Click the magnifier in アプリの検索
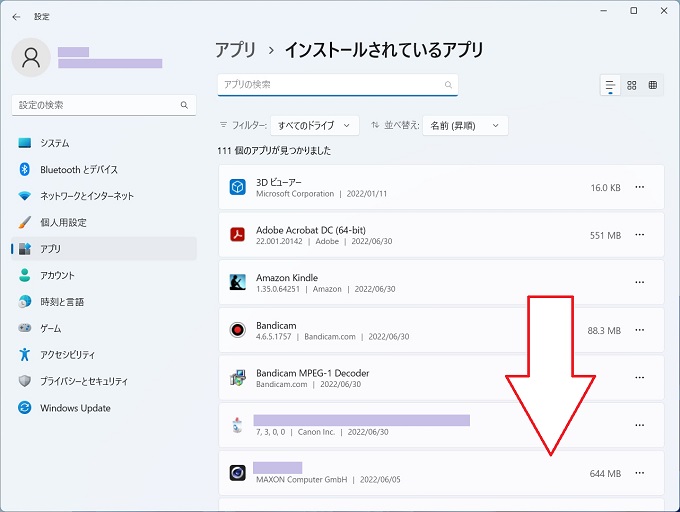 tap(448, 85)
